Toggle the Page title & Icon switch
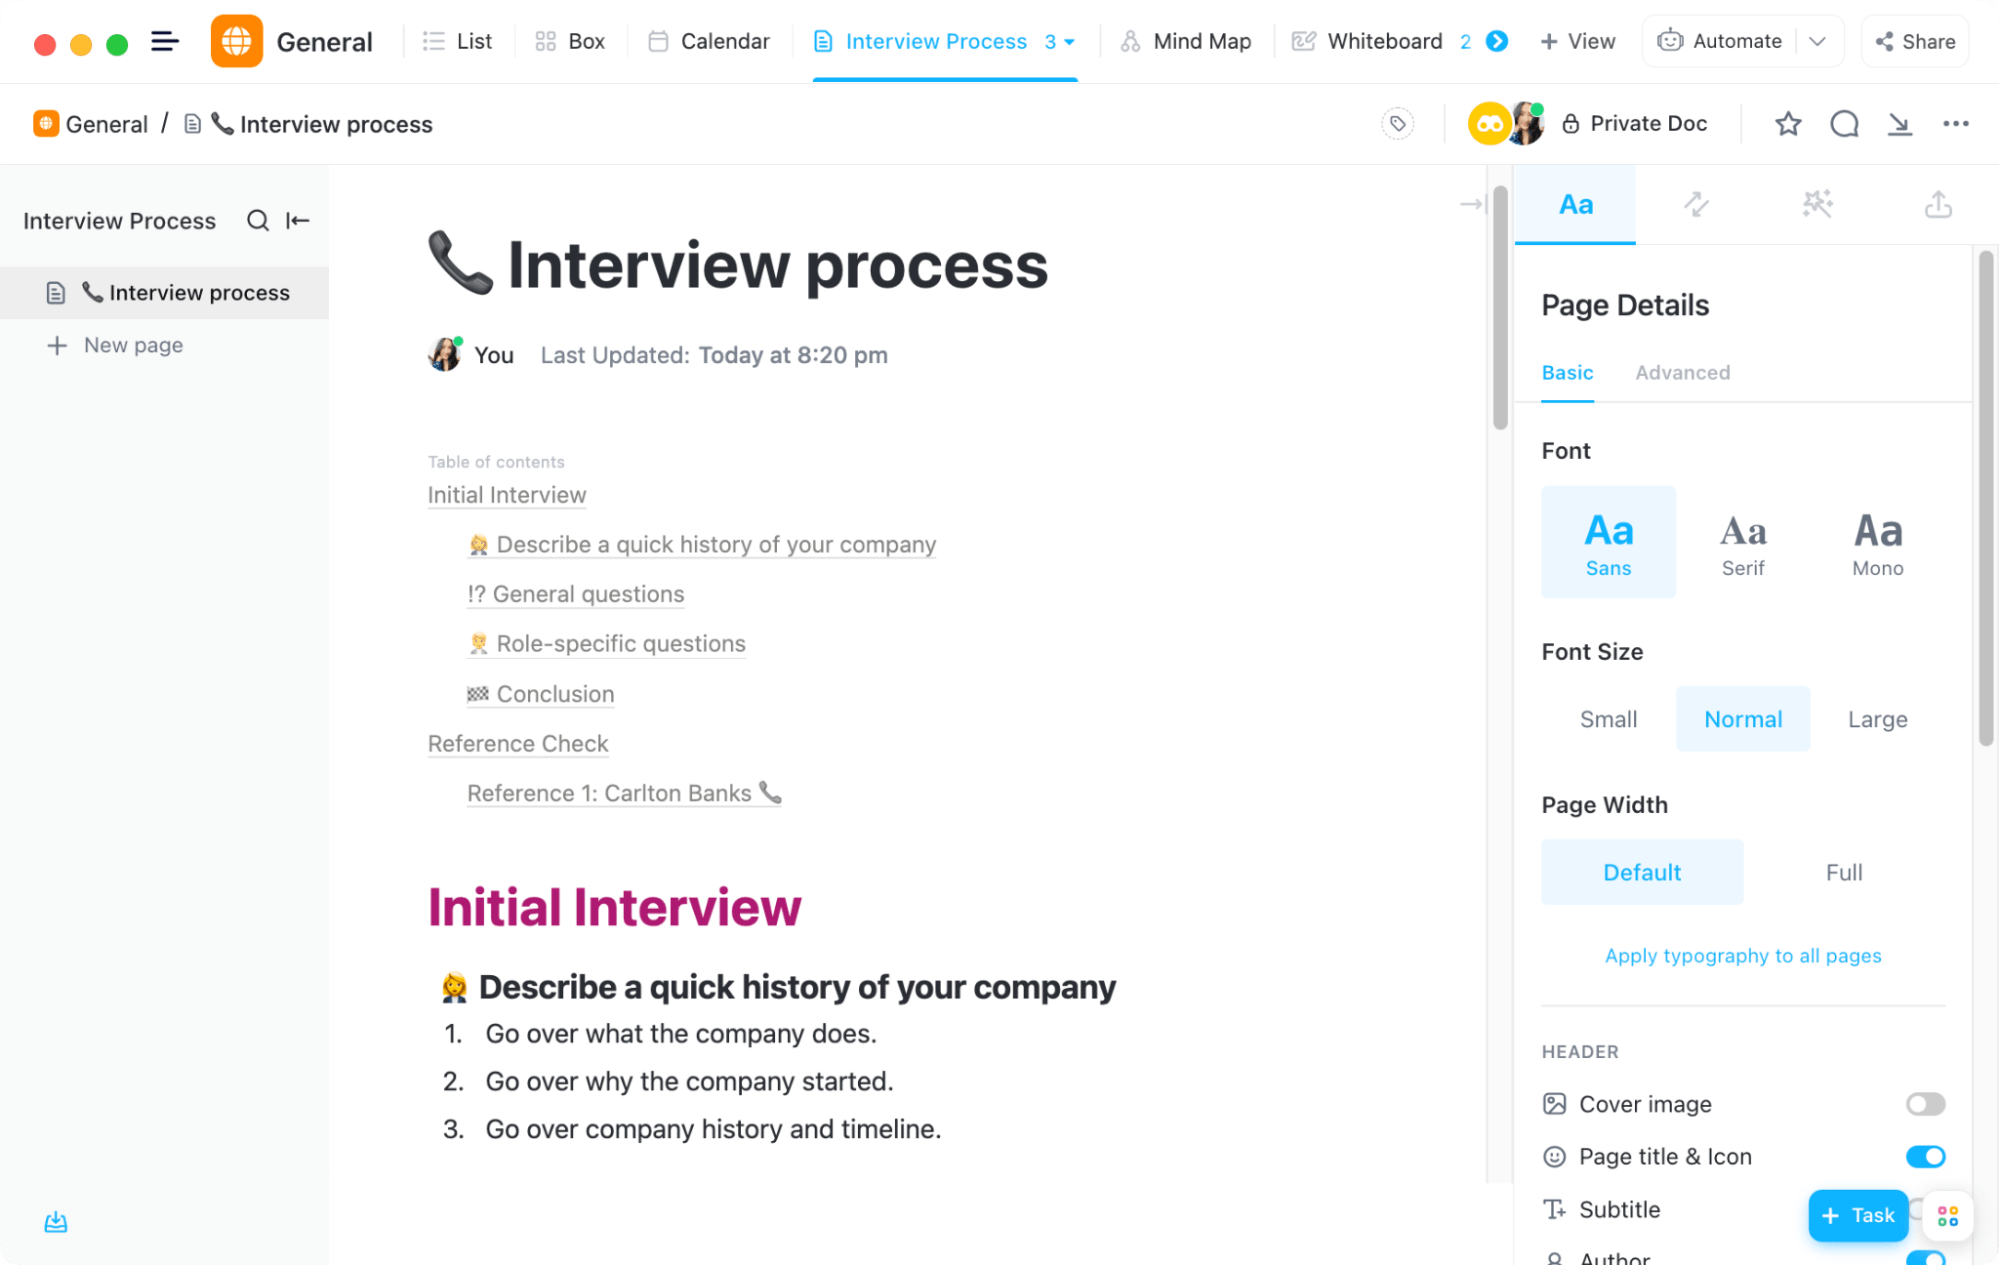1999x1265 pixels. (1926, 1156)
